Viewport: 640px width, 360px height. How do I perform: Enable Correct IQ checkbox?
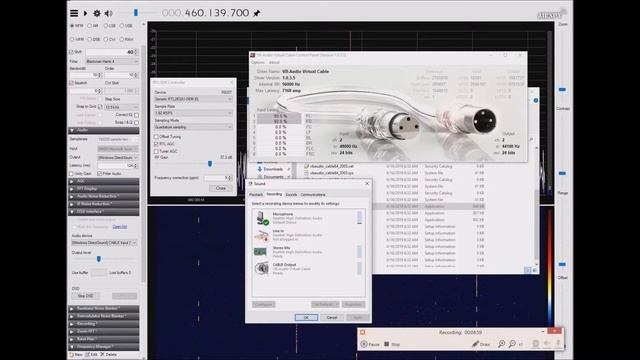point(136,115)
